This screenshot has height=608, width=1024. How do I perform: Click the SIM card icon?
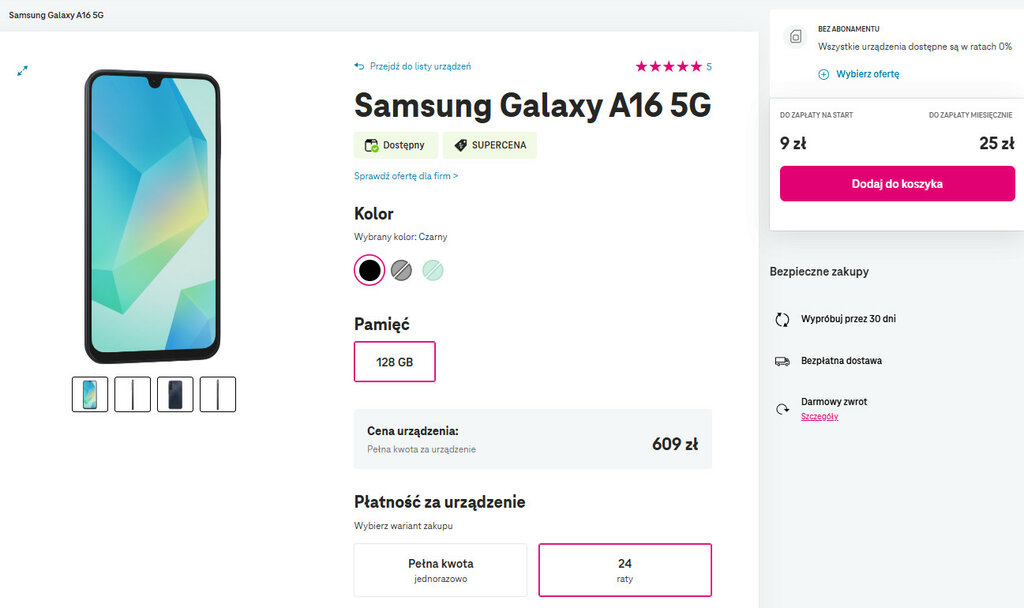796,37
